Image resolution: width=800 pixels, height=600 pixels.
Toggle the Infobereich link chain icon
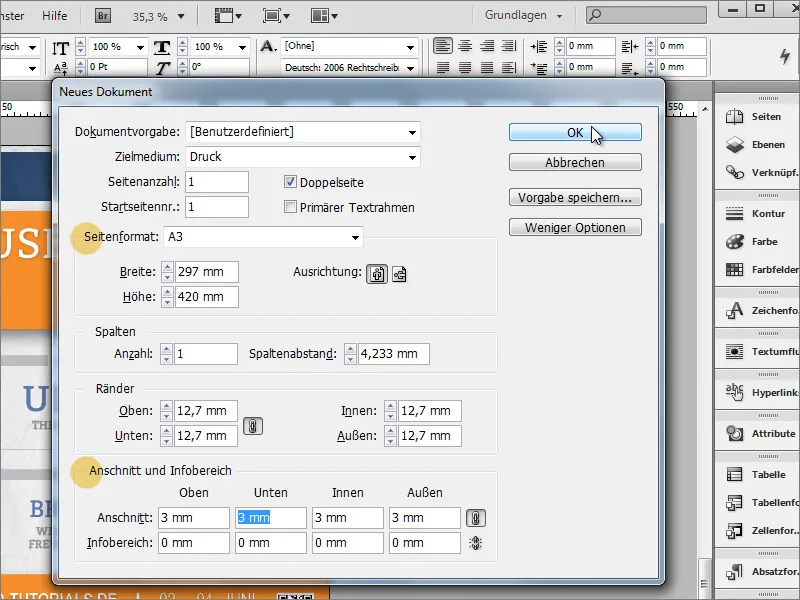(x=476, y=543)
